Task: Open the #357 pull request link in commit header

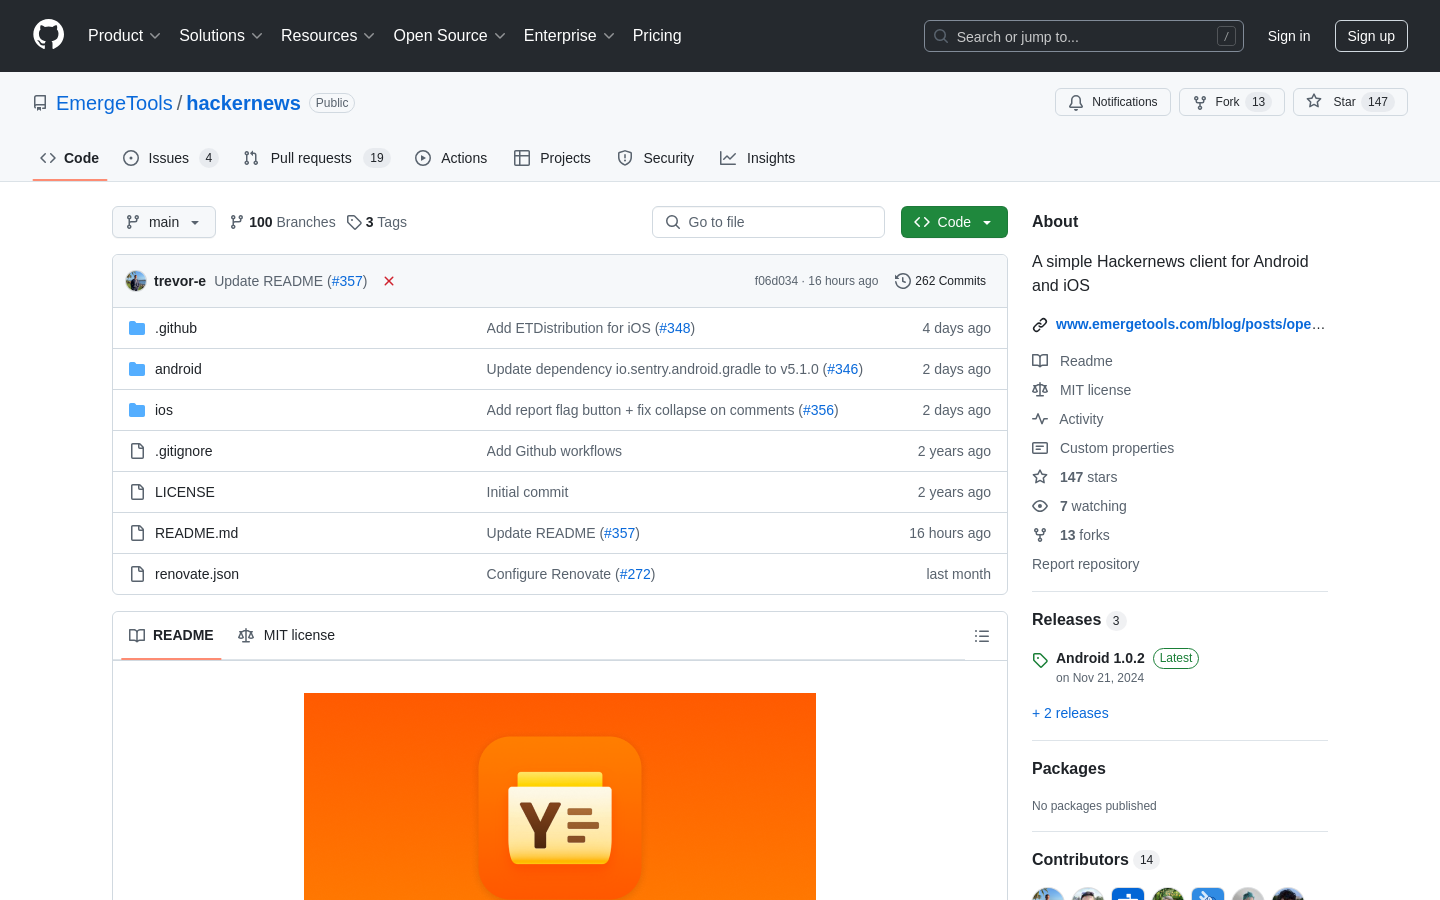Action: click(x=347, y=281)
